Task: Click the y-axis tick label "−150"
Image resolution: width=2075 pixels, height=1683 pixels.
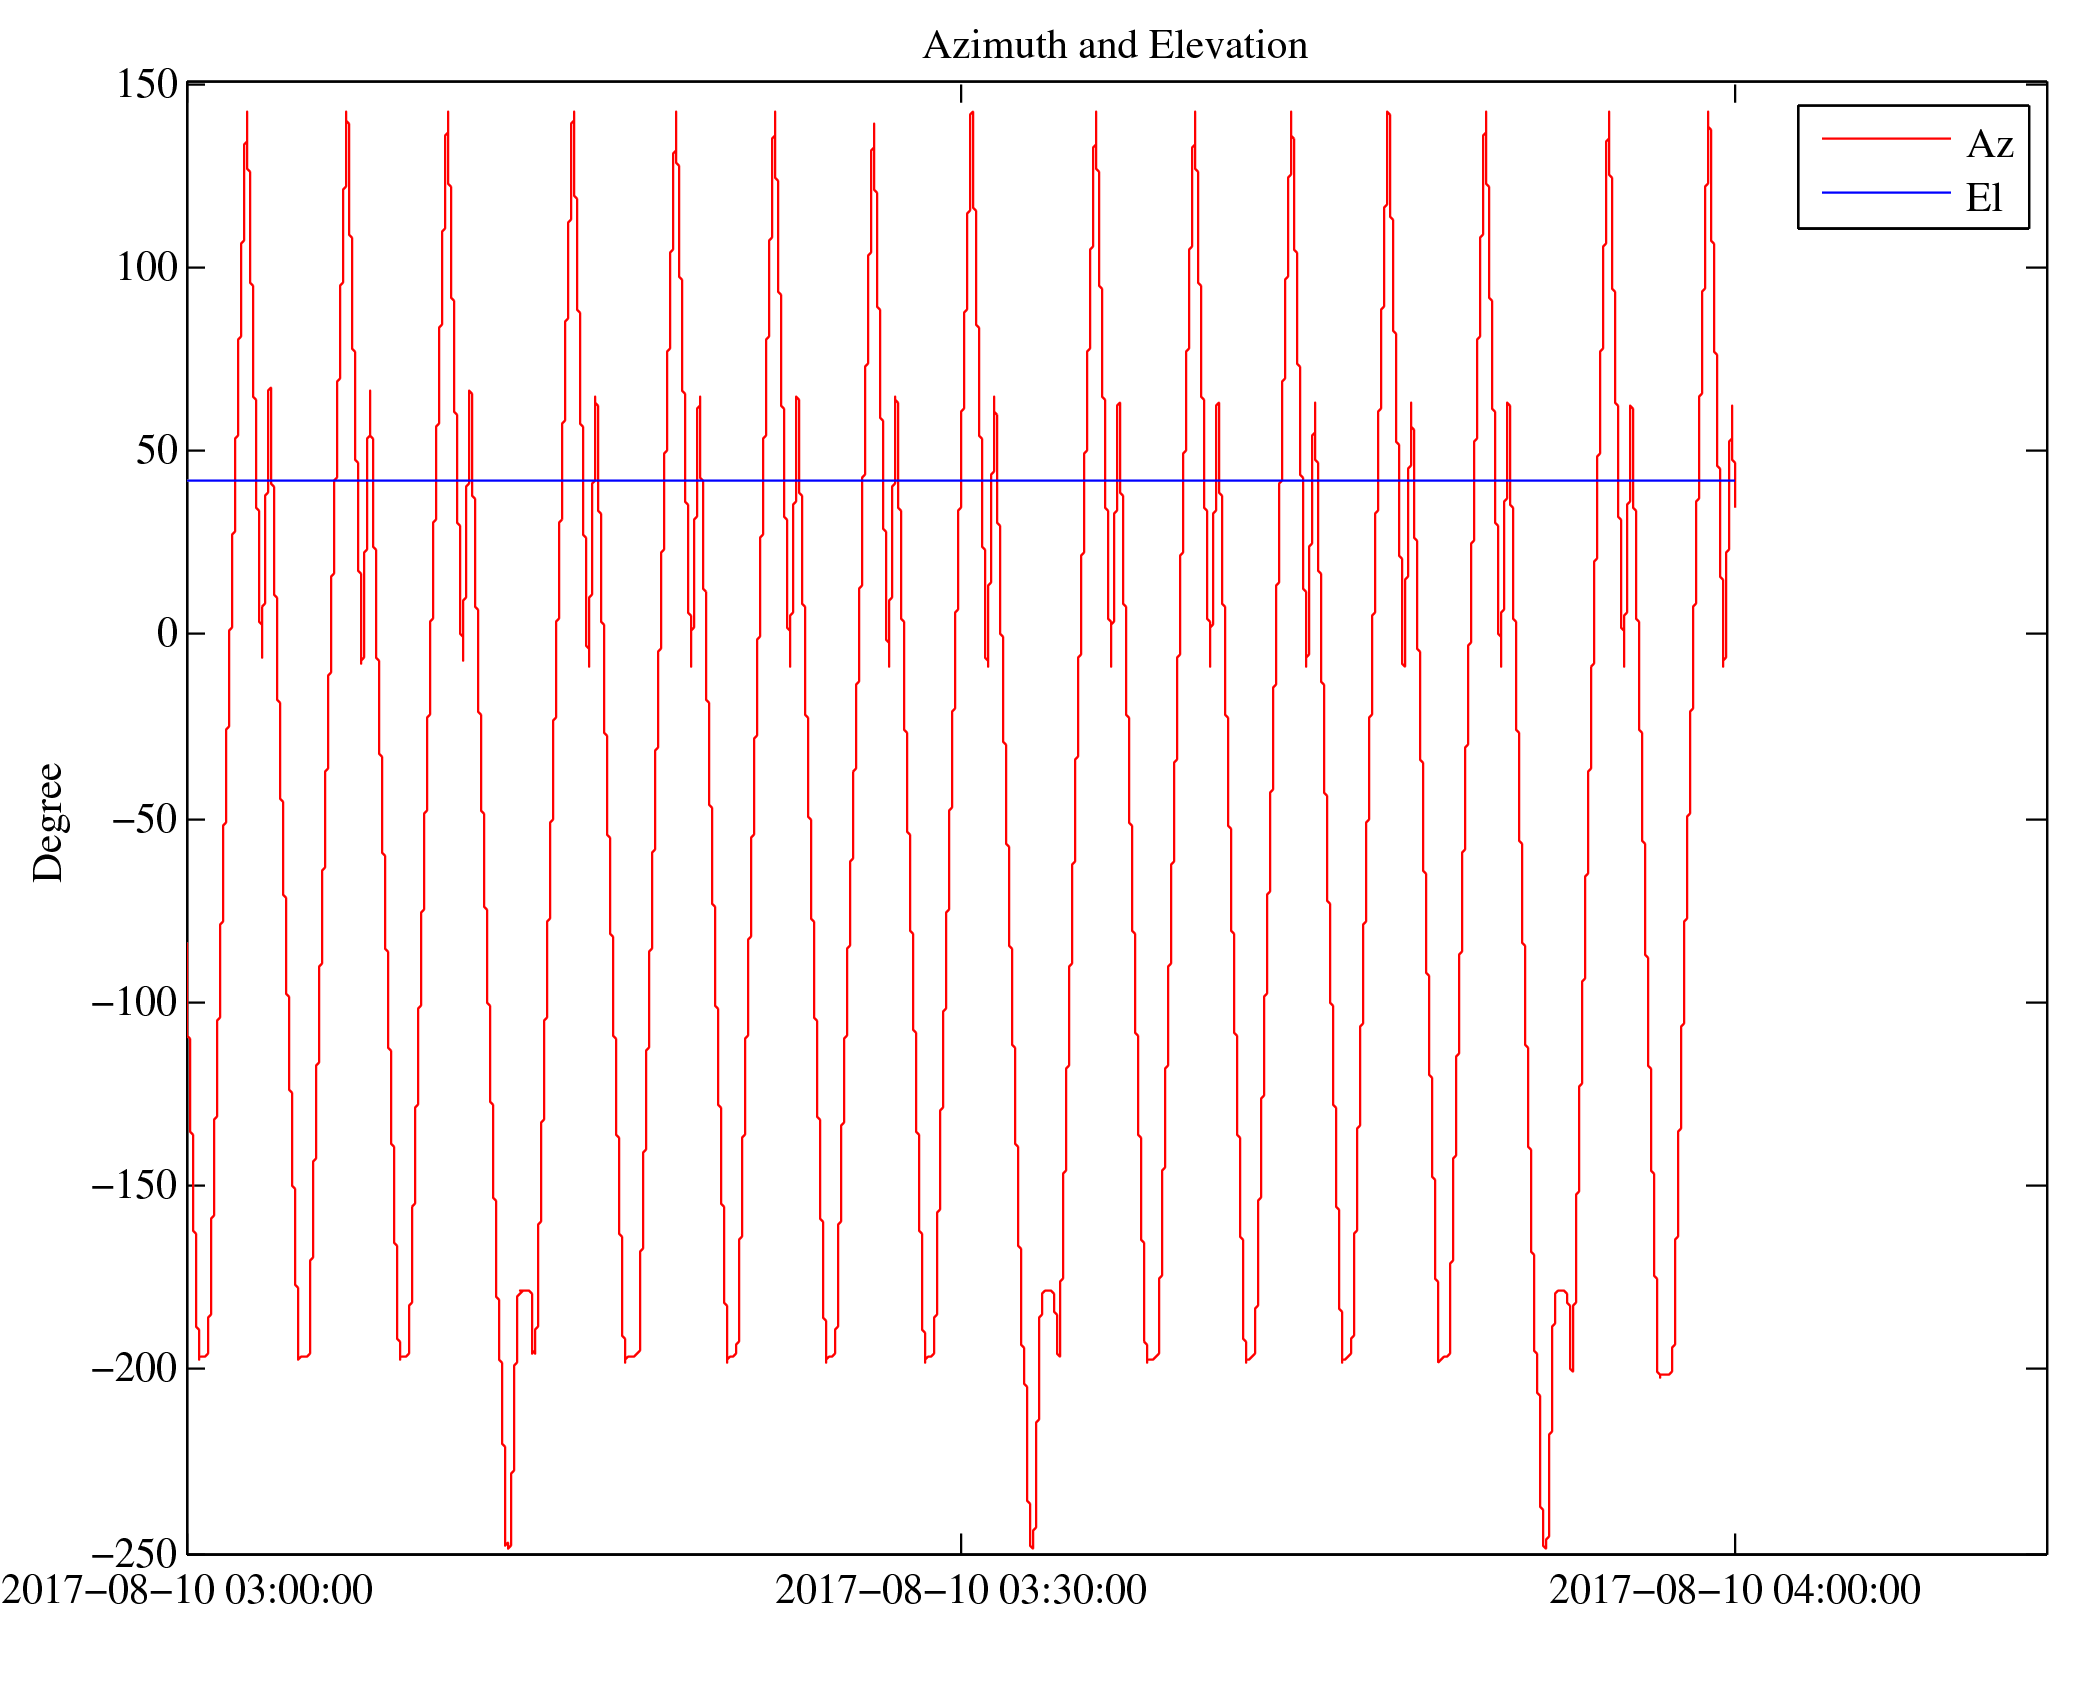Action: tap(135, 1185)
